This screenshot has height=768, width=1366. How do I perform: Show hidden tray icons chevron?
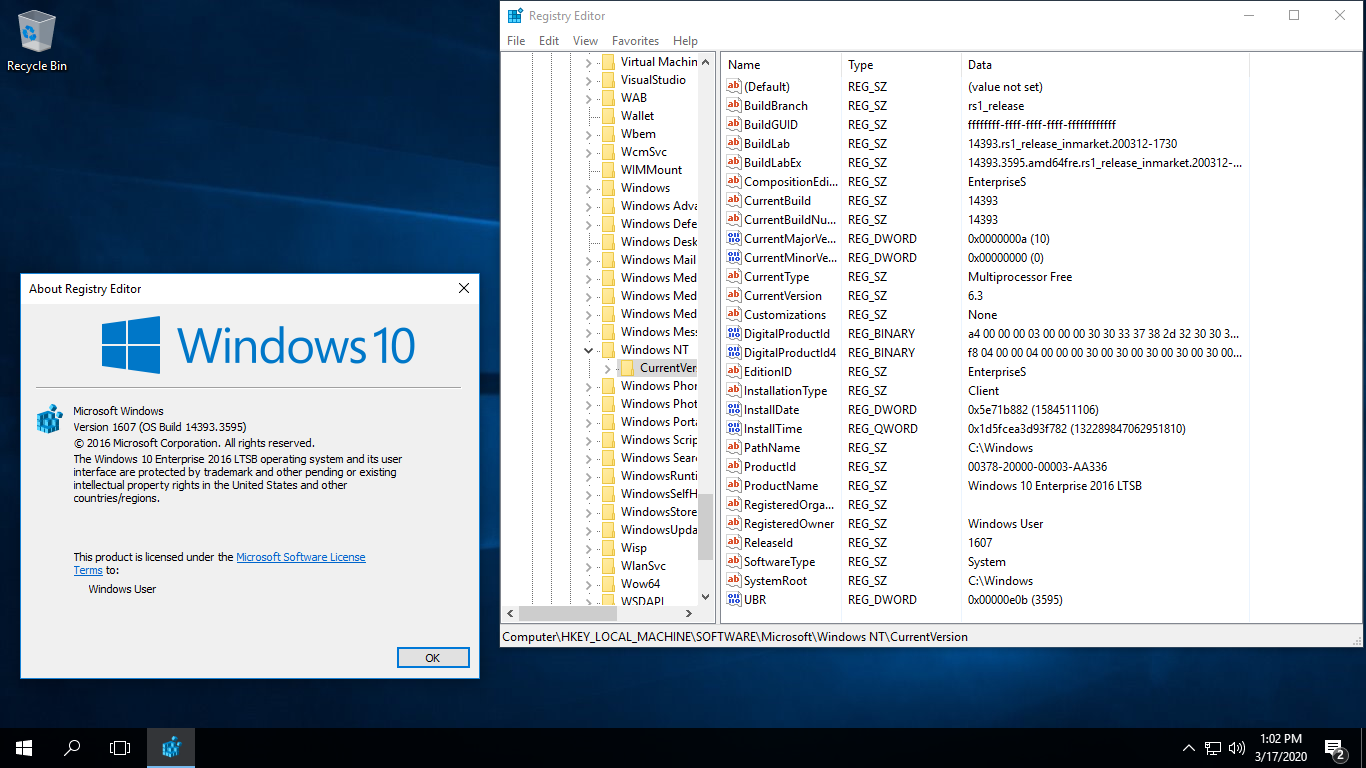point(1189,747)
